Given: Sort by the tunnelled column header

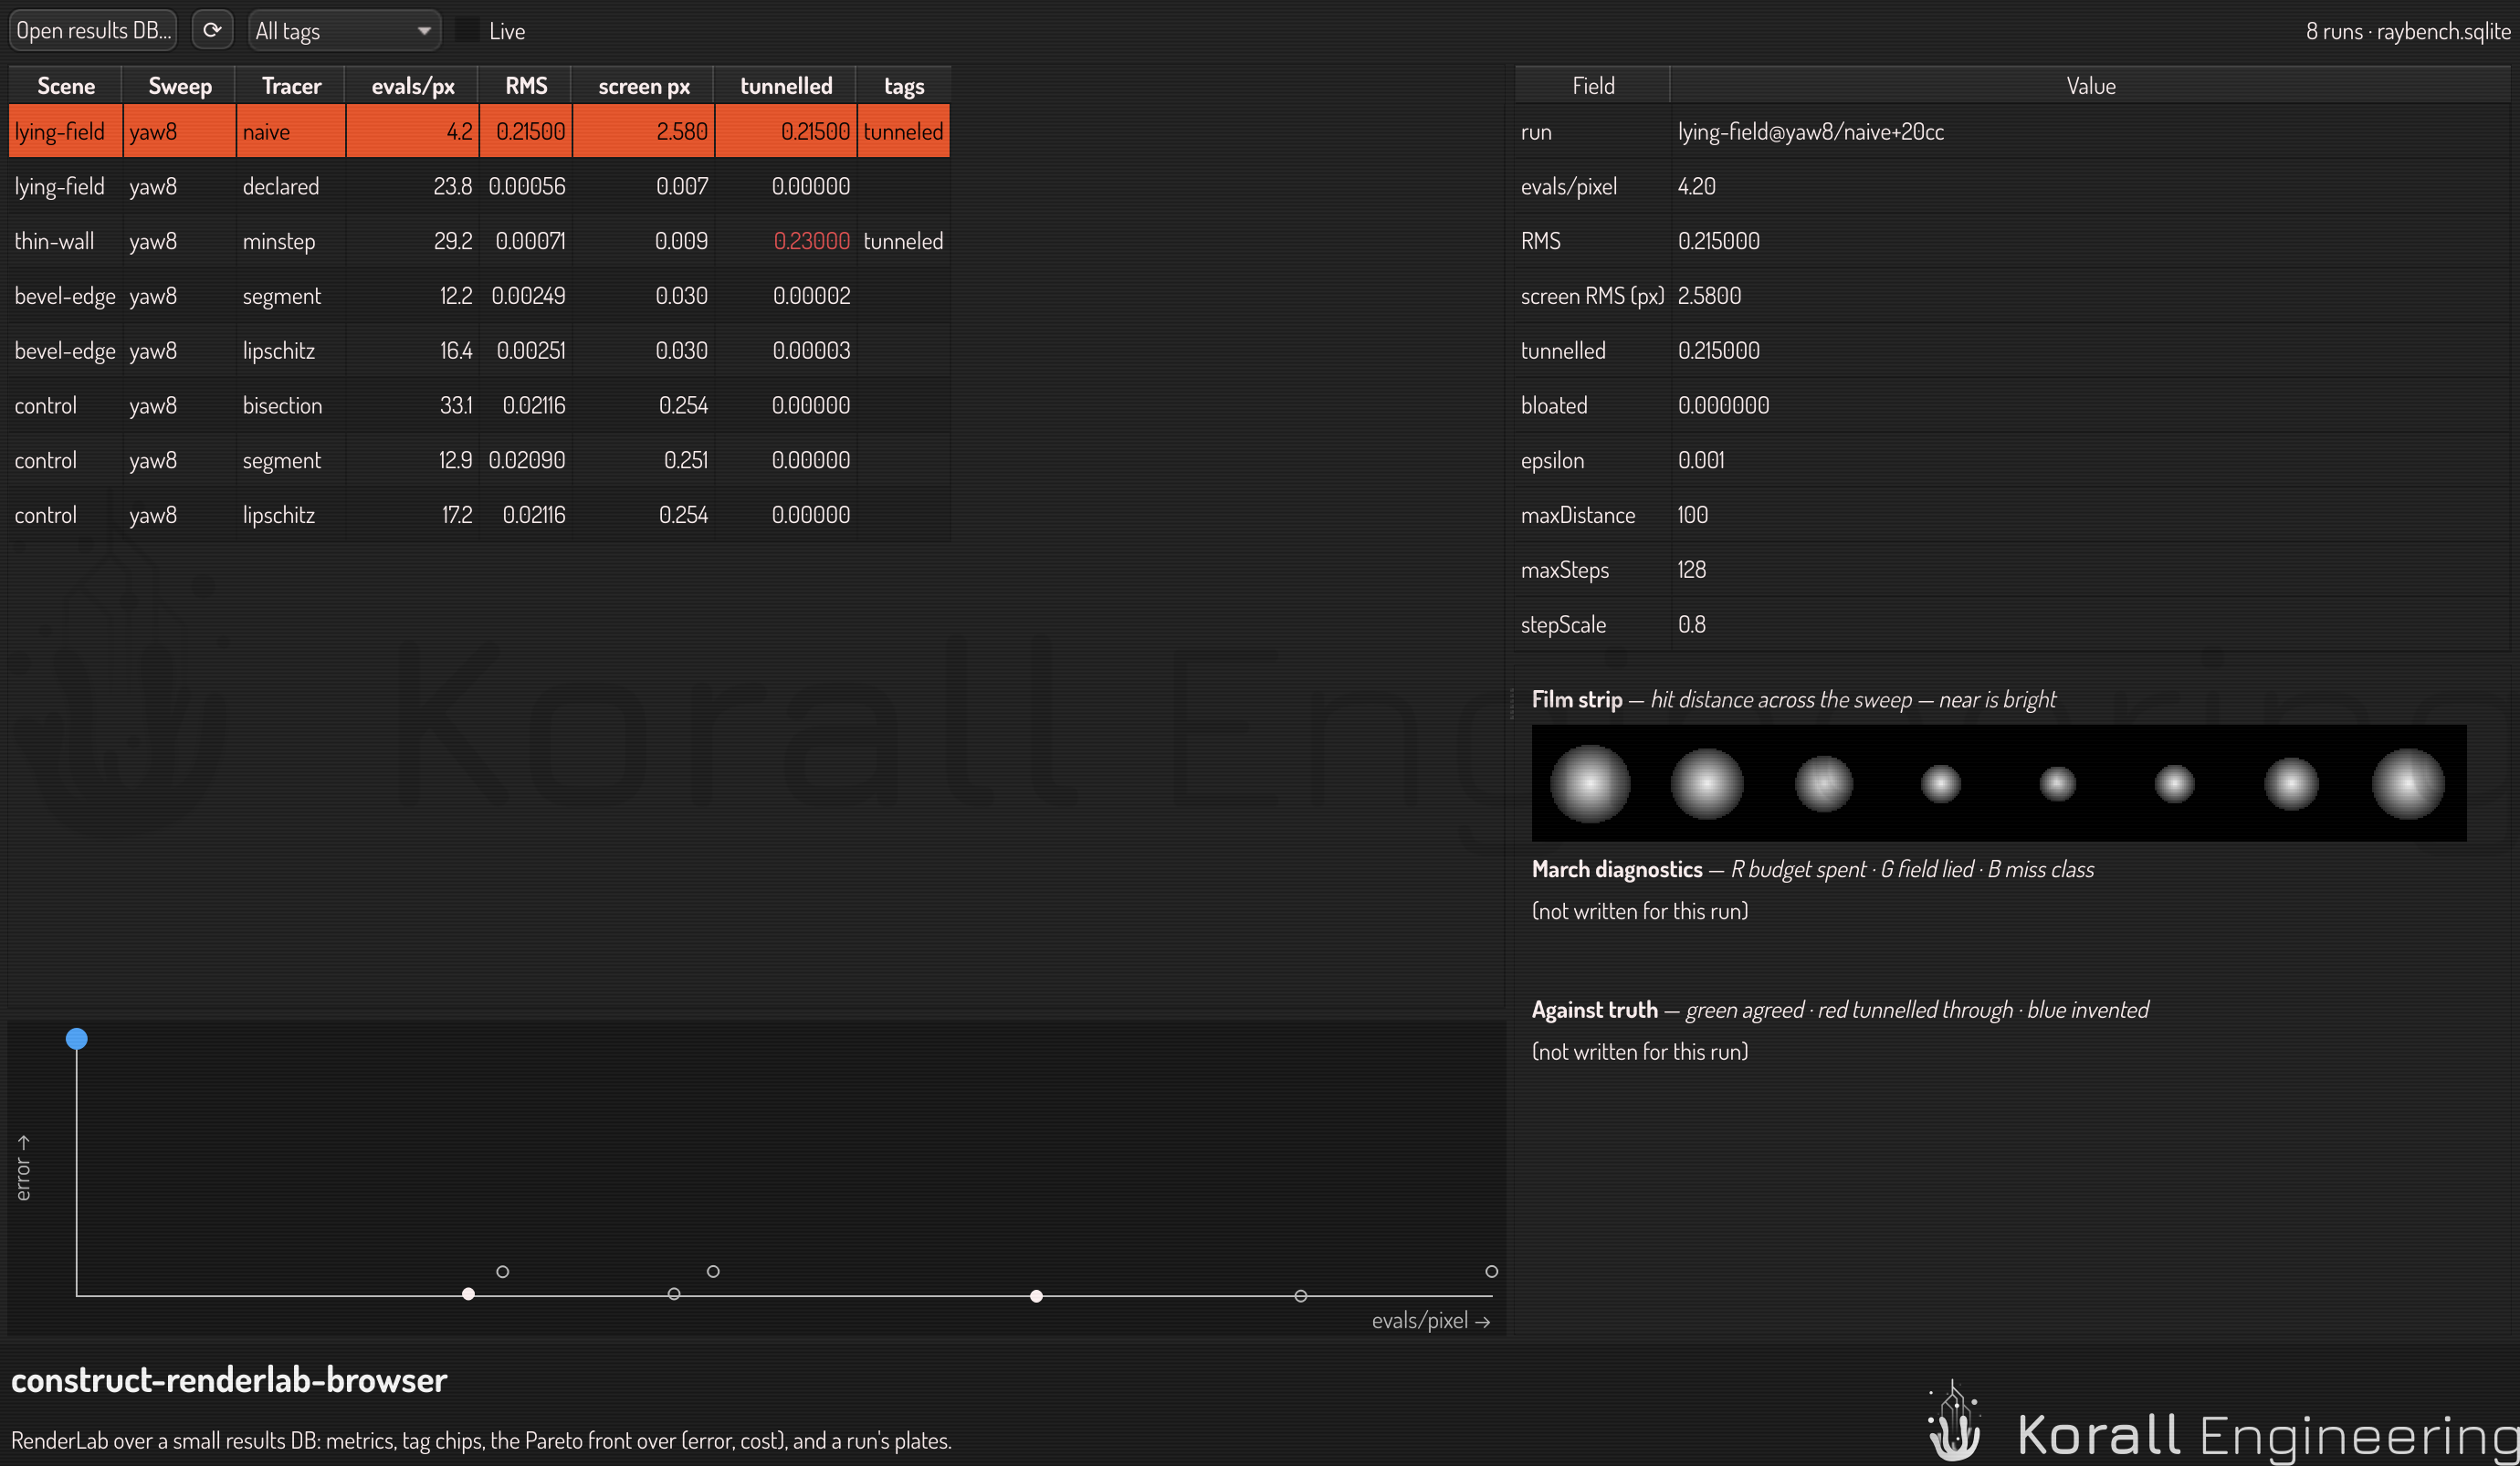Looking at the screenshot, I should point(786,86).
